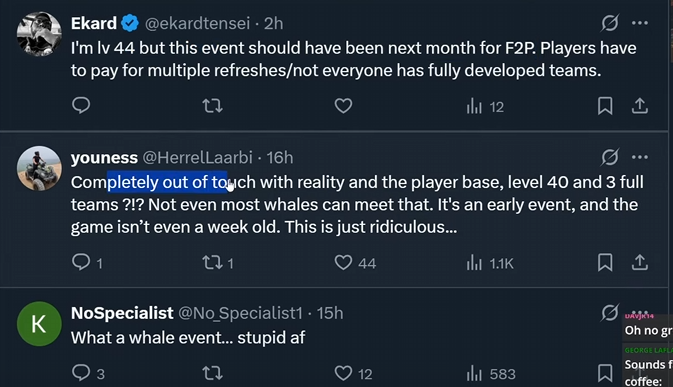The width and height of the screenshot is (673, 387).
Task: Retweet Ekard's post about F2P
Action: (212, 106)
